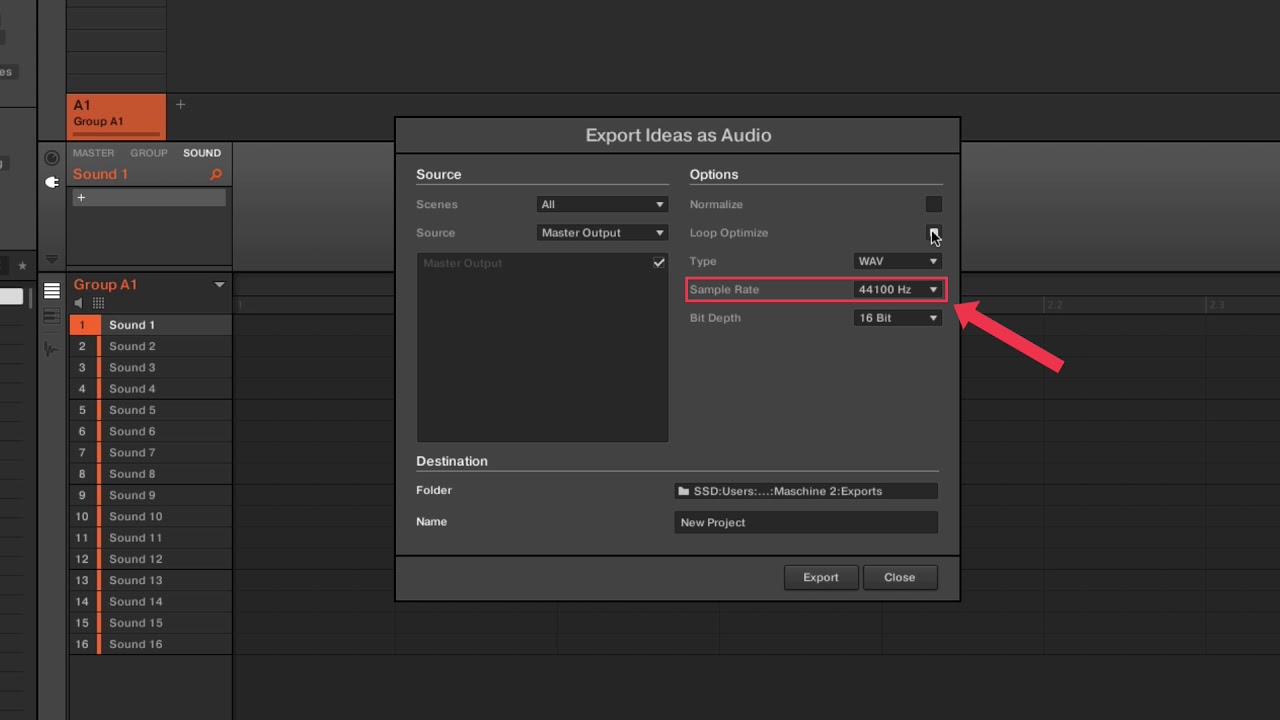
Task: Open the Source dropdown showing Master Output
Action: tap(602, 233)
